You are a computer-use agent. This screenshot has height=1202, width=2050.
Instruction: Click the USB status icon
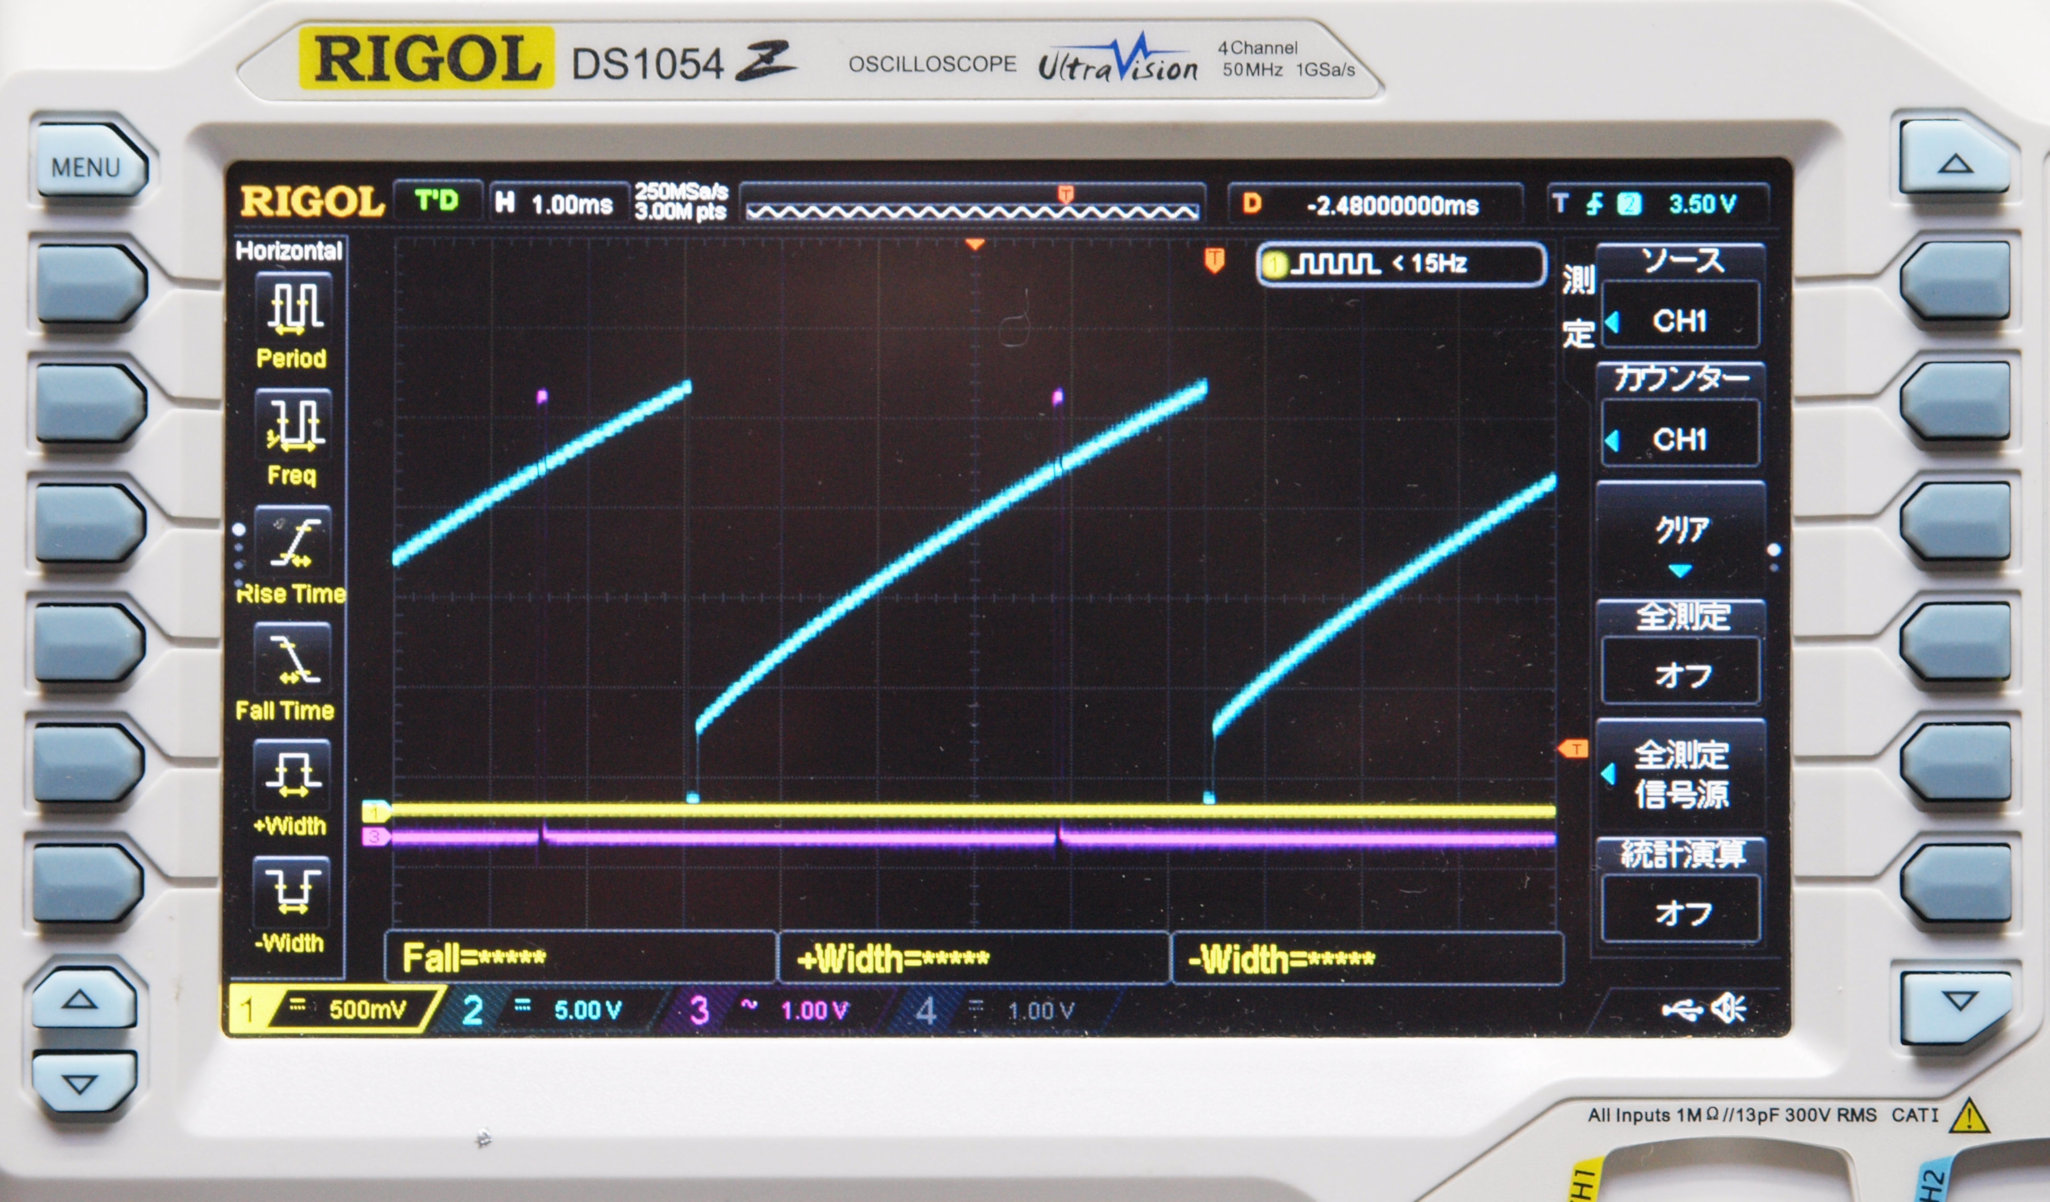tap(1682, 1010)
